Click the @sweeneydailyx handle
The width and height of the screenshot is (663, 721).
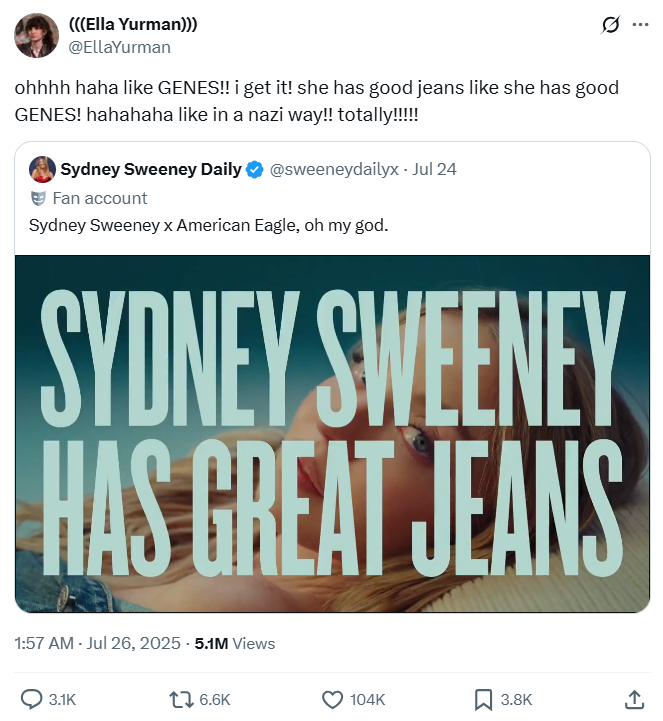point(333,169)
